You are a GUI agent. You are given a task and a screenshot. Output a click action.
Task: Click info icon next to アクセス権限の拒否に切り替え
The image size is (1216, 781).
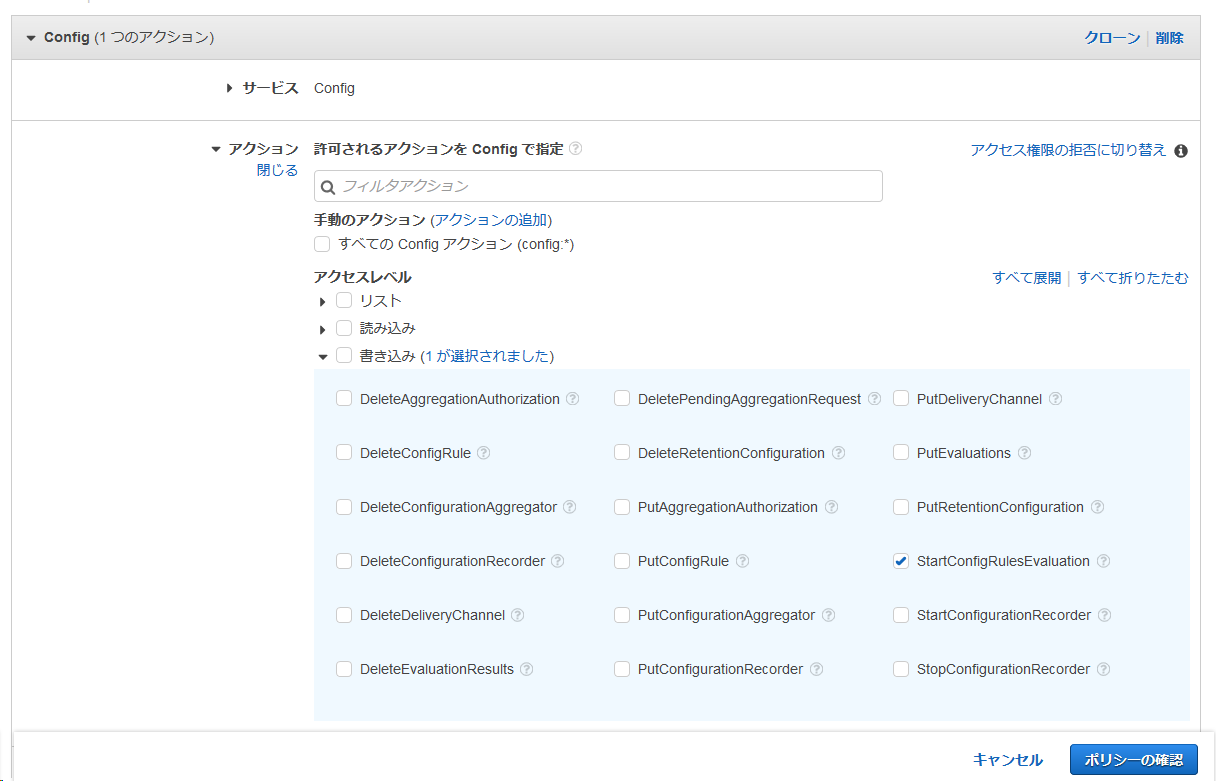[1181, 151]
